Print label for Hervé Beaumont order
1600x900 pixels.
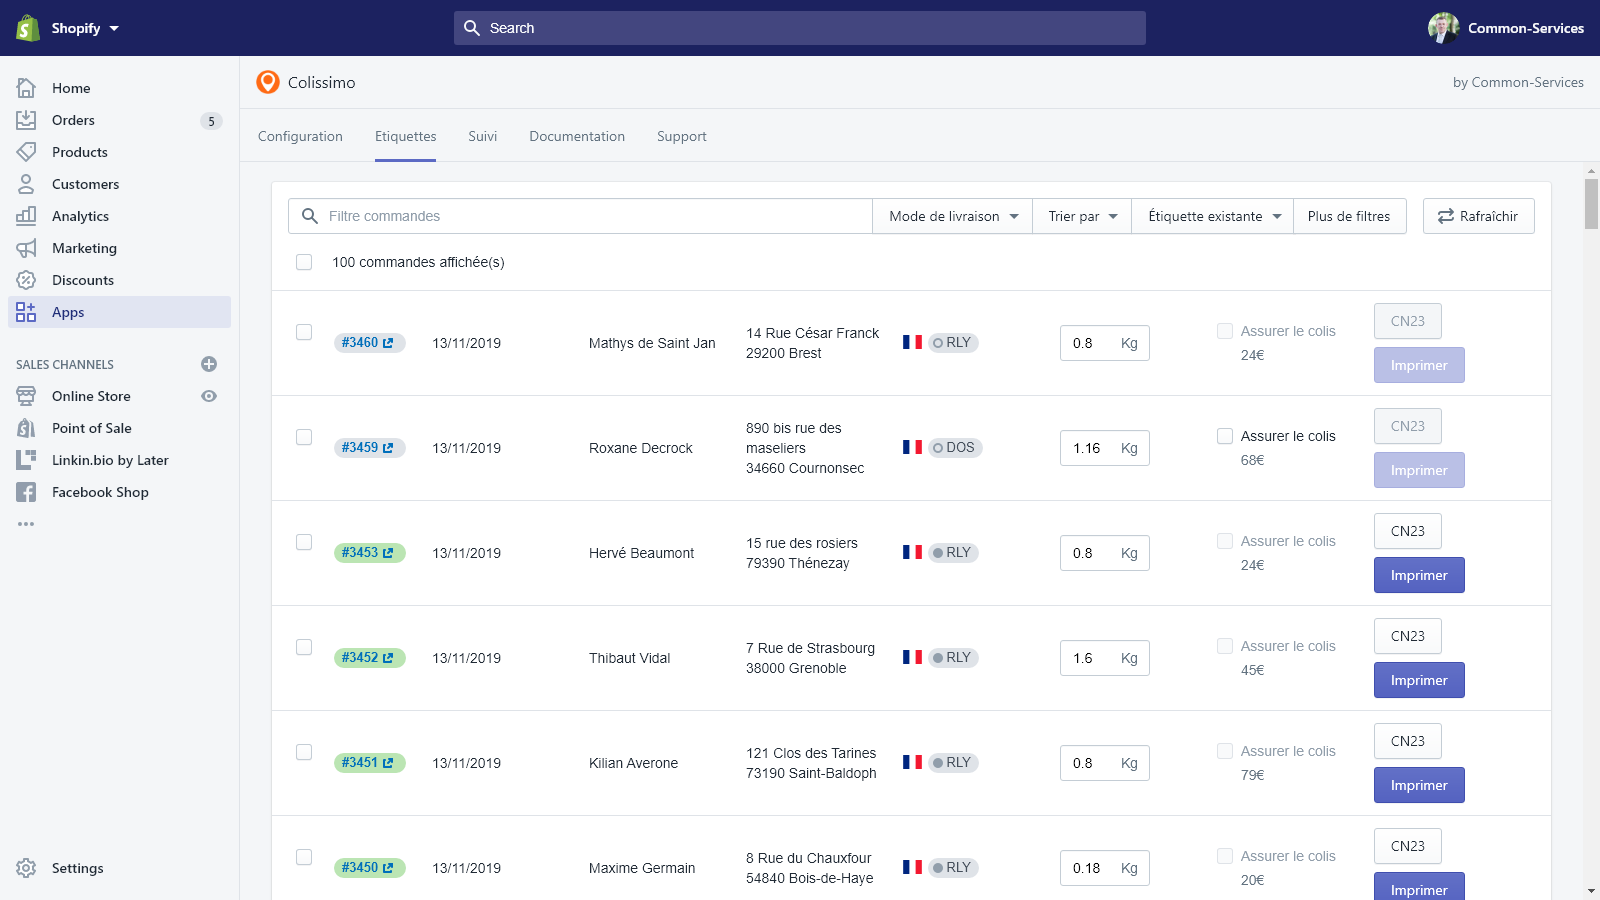(x=1419, y=575)
